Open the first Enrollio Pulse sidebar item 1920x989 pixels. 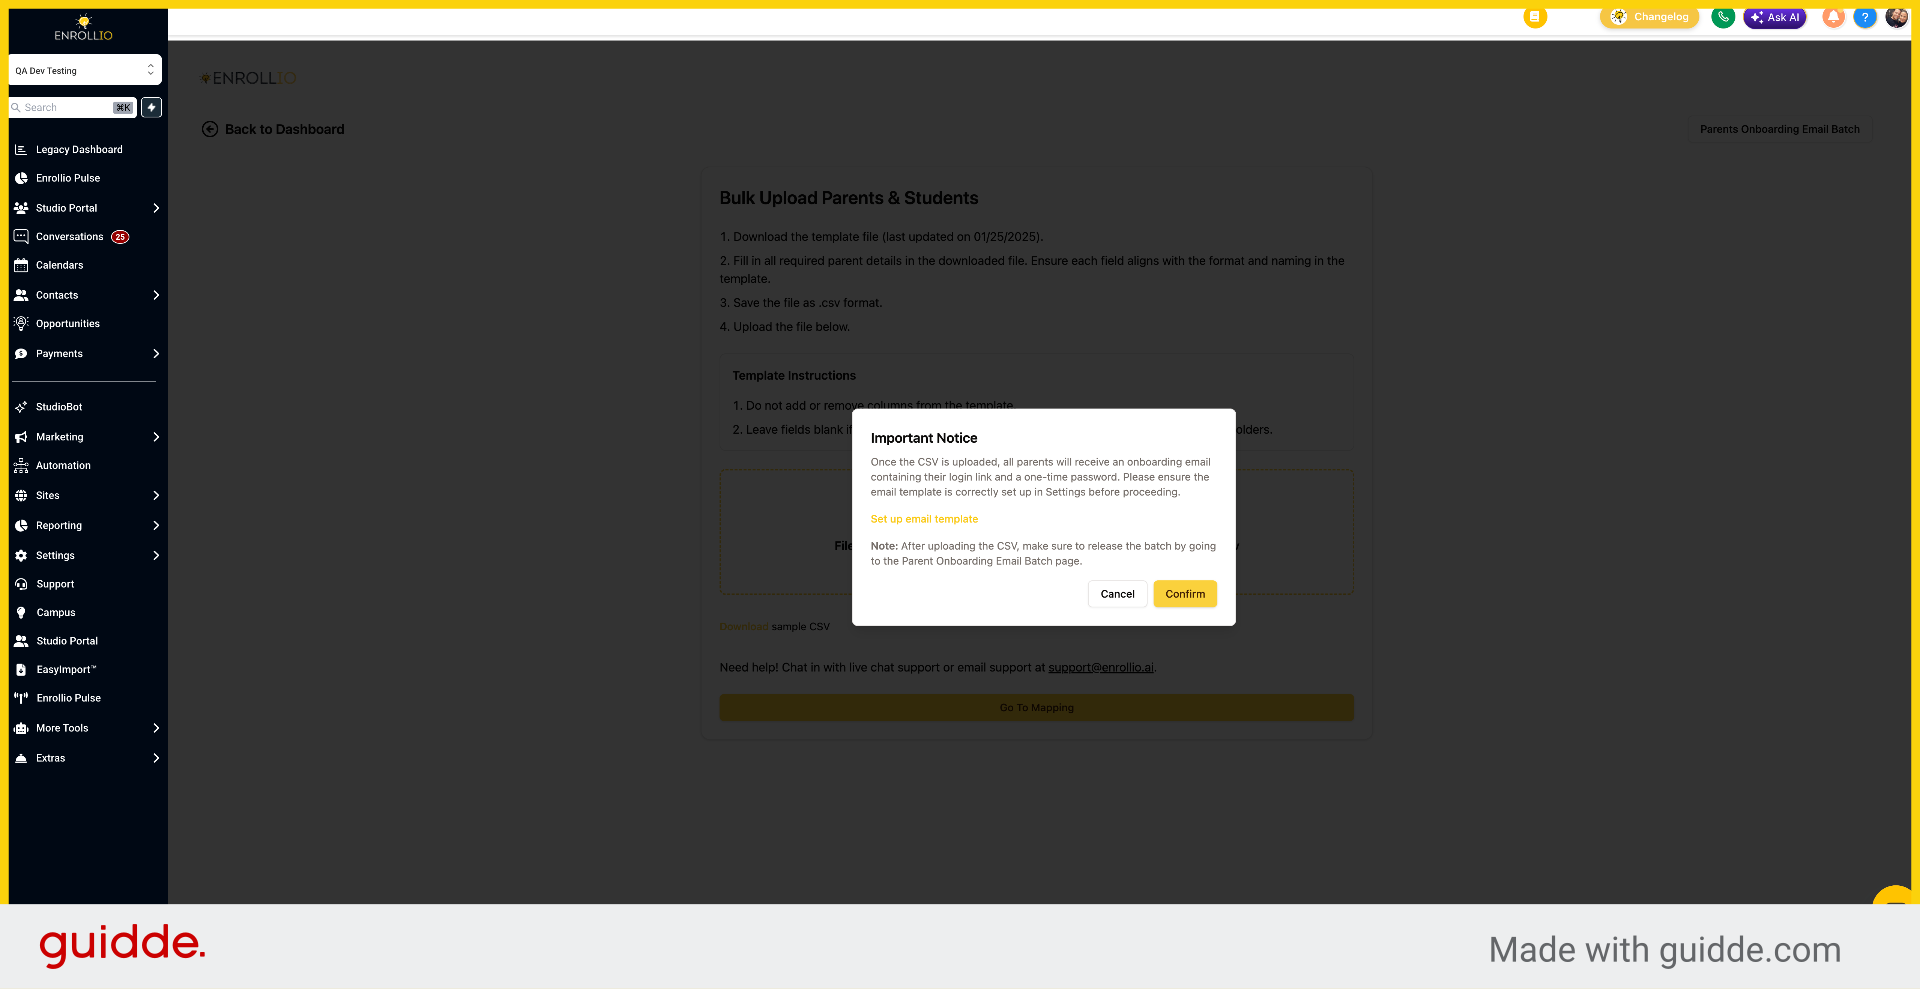click(68, 178)
